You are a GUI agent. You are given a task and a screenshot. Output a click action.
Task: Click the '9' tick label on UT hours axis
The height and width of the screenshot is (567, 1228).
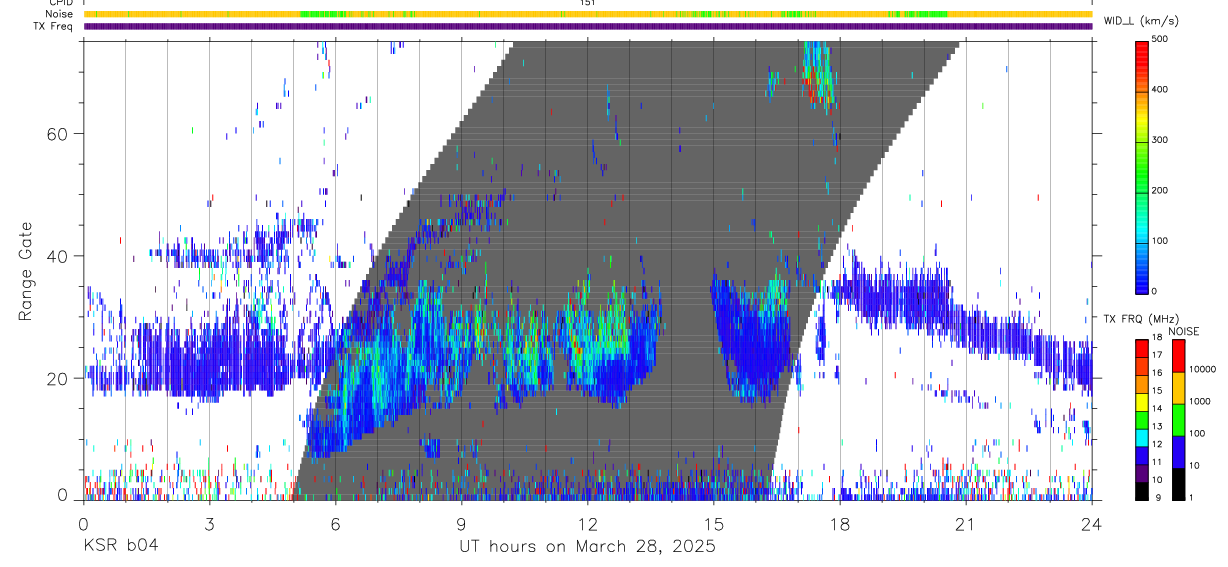click(x=461, y=524)
